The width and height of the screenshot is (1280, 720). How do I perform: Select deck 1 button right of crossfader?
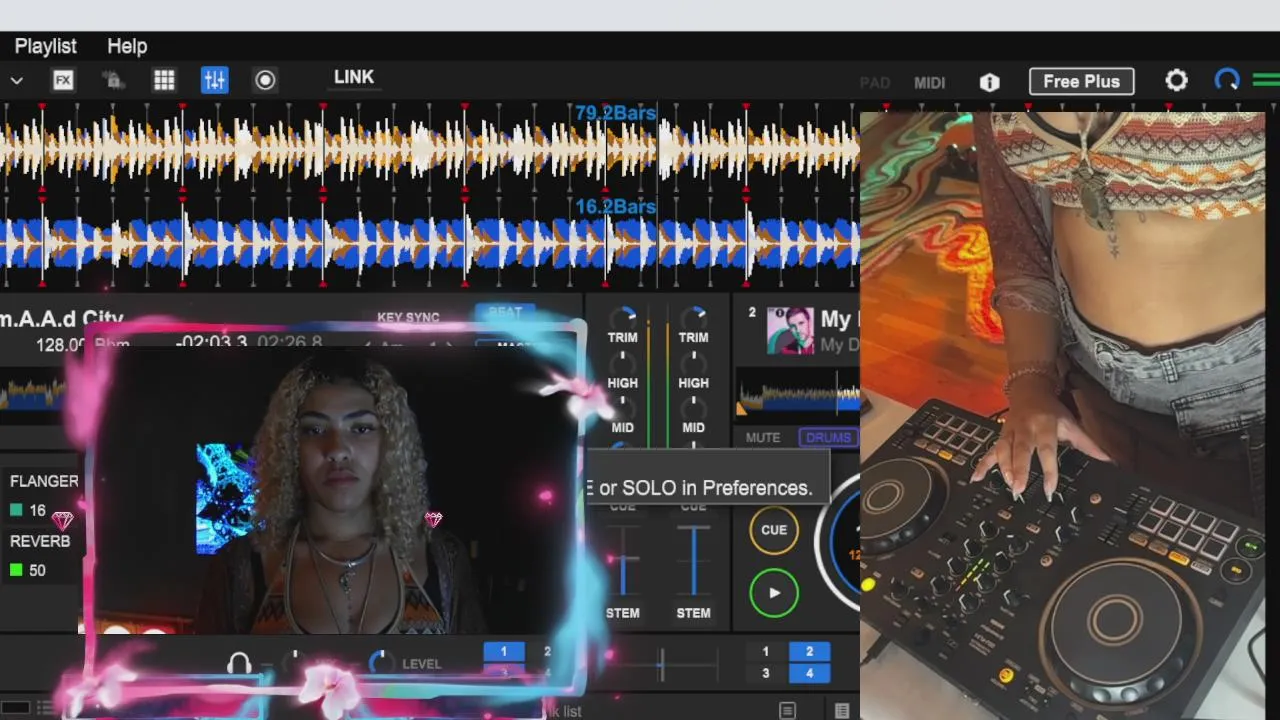[x=766, y=652]
